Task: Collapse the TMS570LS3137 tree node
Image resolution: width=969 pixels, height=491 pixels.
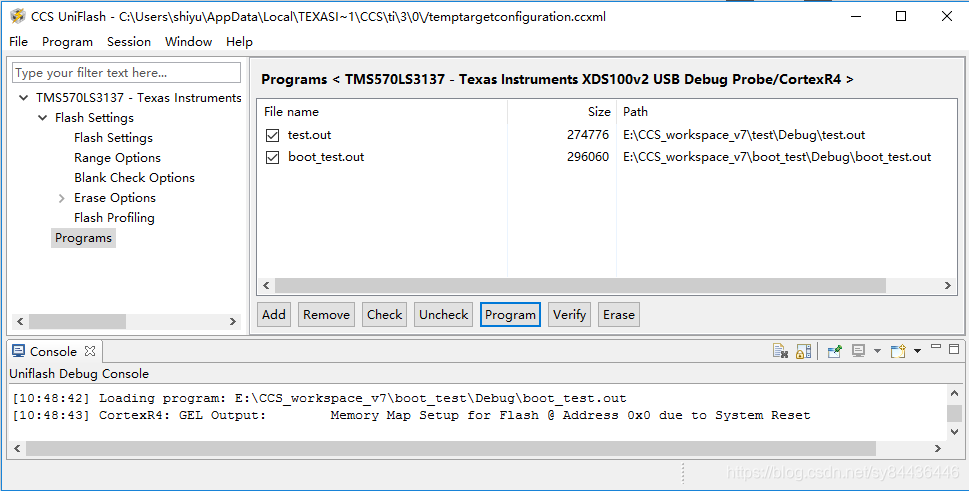Action: [x=23, y=98]
